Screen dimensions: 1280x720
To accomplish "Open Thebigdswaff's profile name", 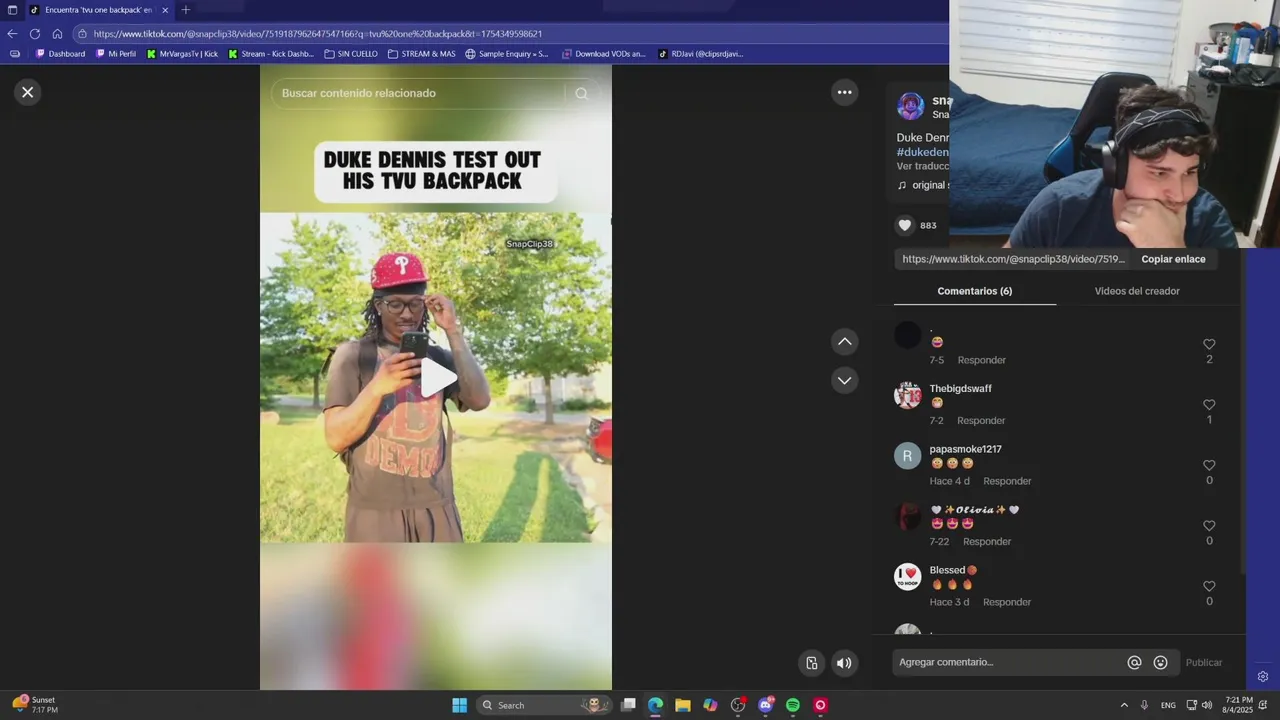I will (x=961, y=389).
